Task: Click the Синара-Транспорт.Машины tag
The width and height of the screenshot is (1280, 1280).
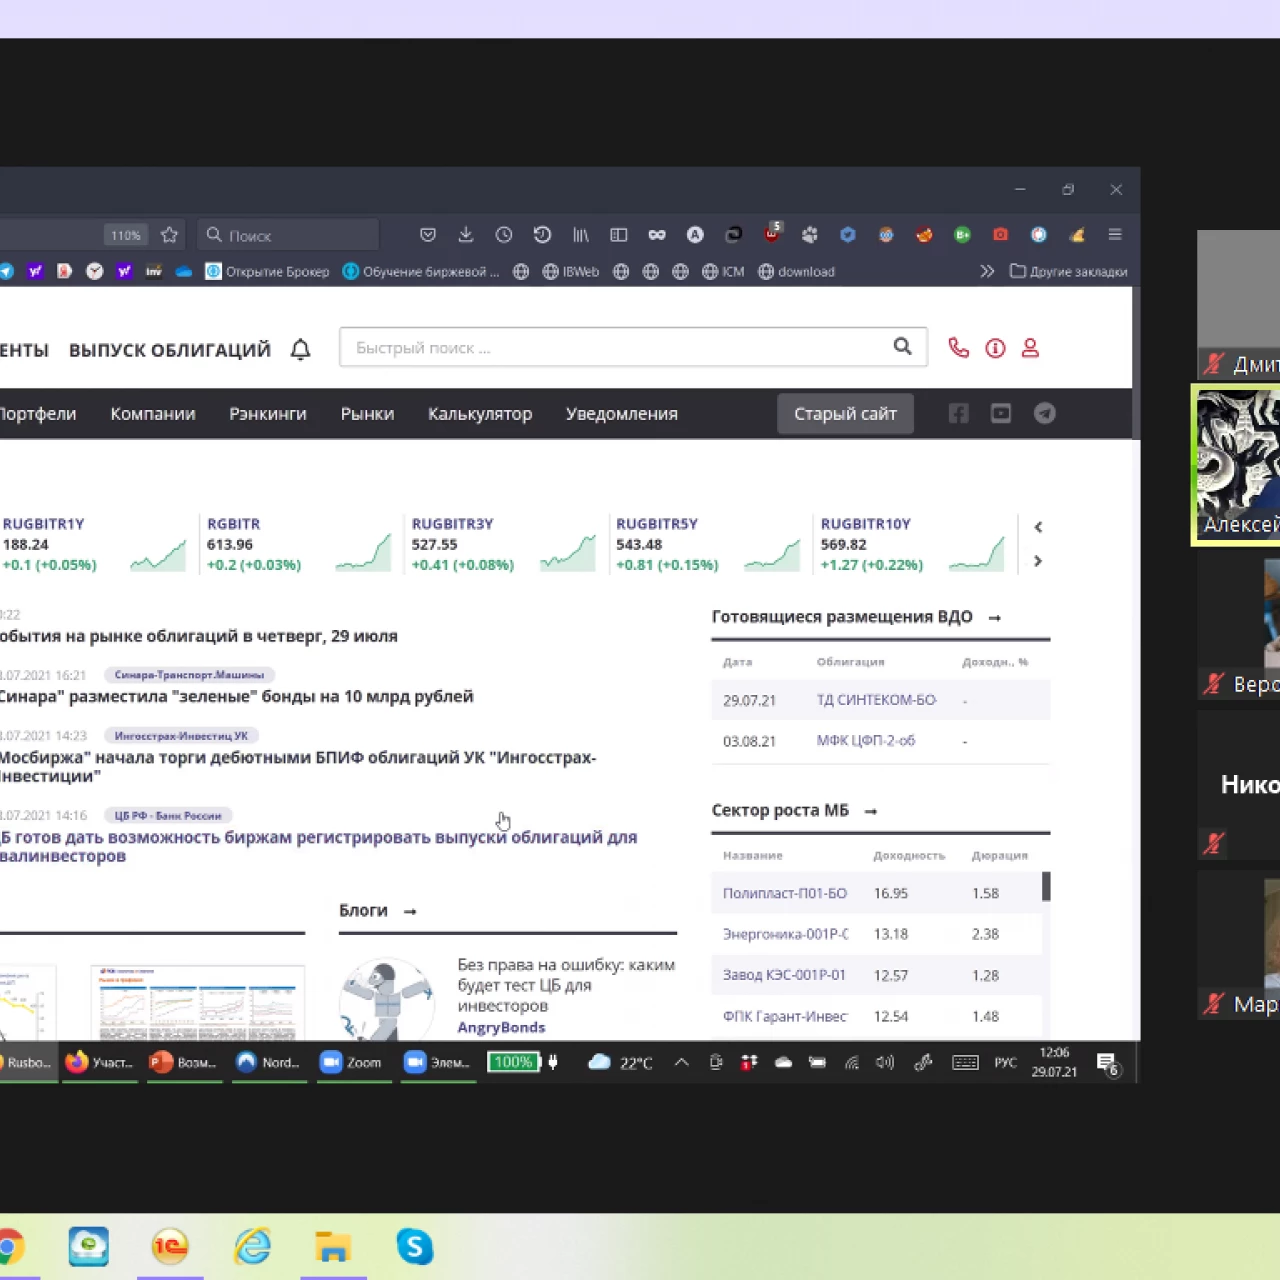Action: point(189,675)
